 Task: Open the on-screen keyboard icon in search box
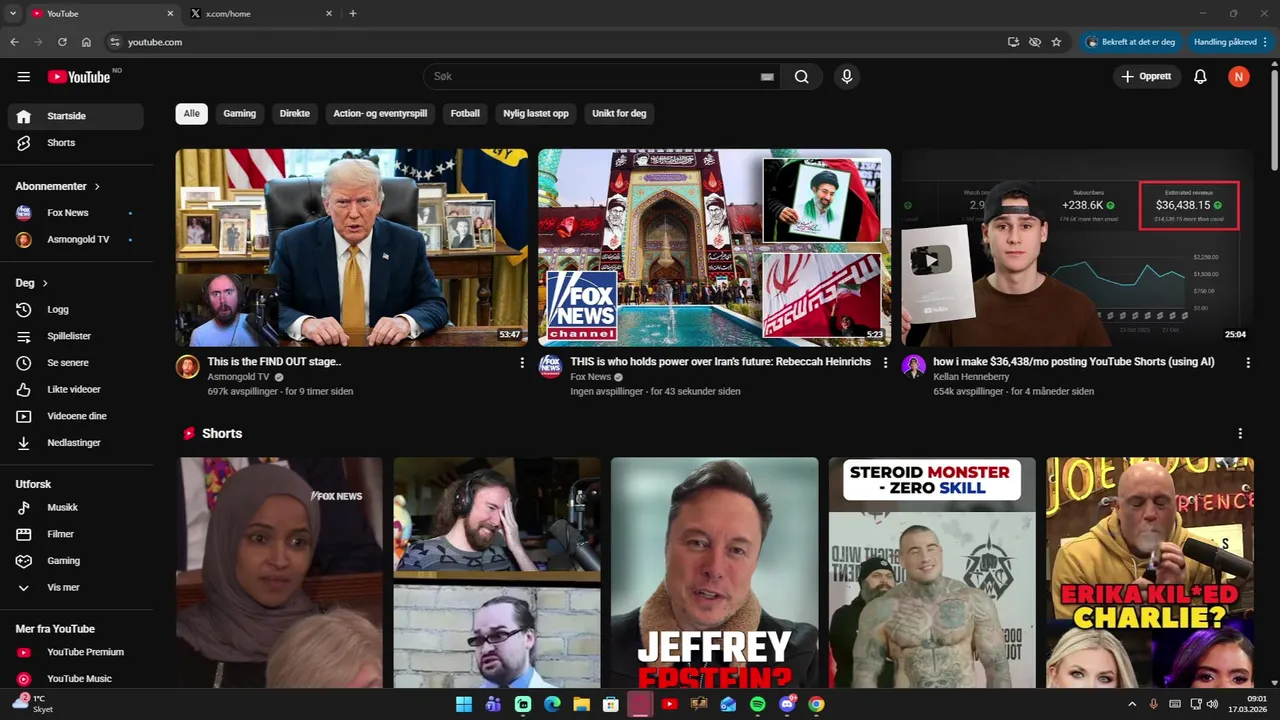(x=767, y=77)
